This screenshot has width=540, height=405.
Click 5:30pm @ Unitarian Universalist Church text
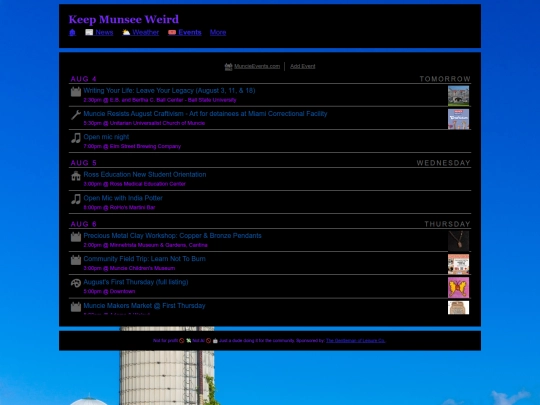pos(144,123)
